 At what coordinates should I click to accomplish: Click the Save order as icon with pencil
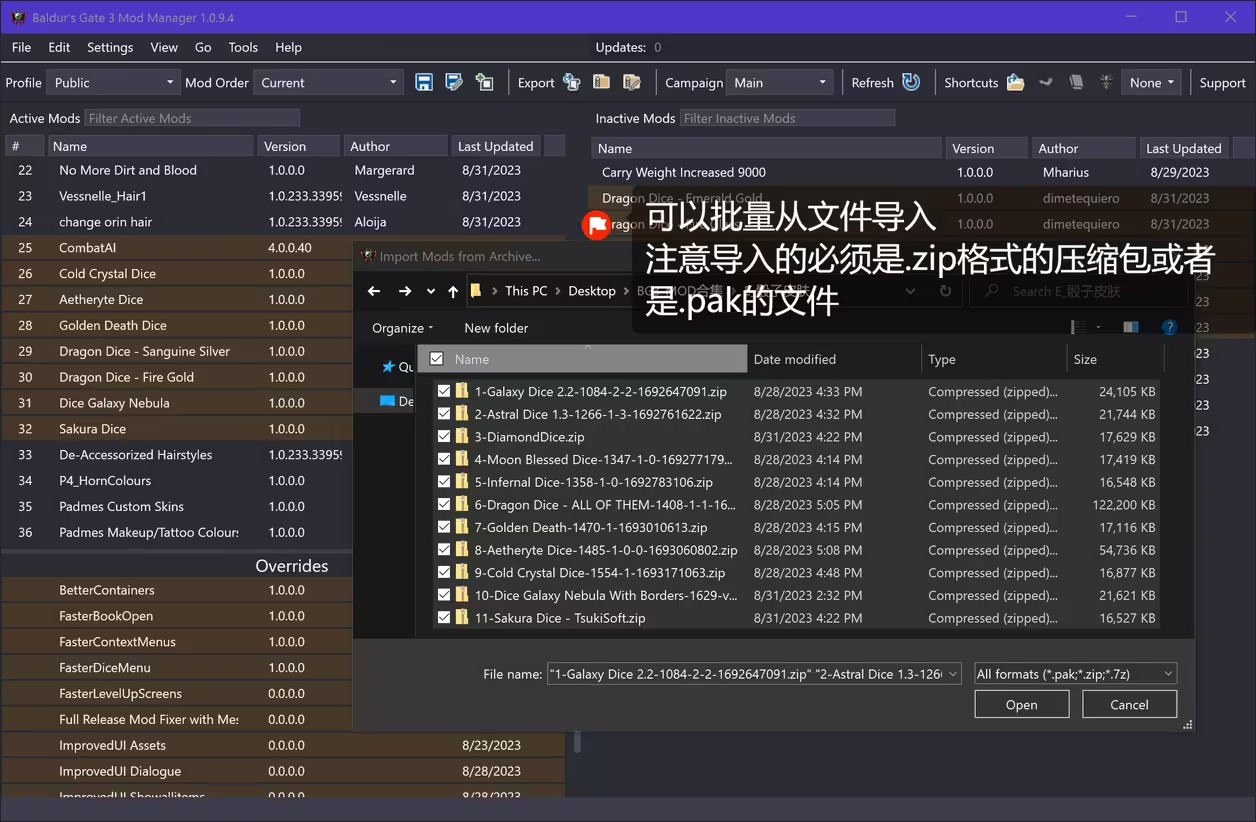(x=454, y=82)
